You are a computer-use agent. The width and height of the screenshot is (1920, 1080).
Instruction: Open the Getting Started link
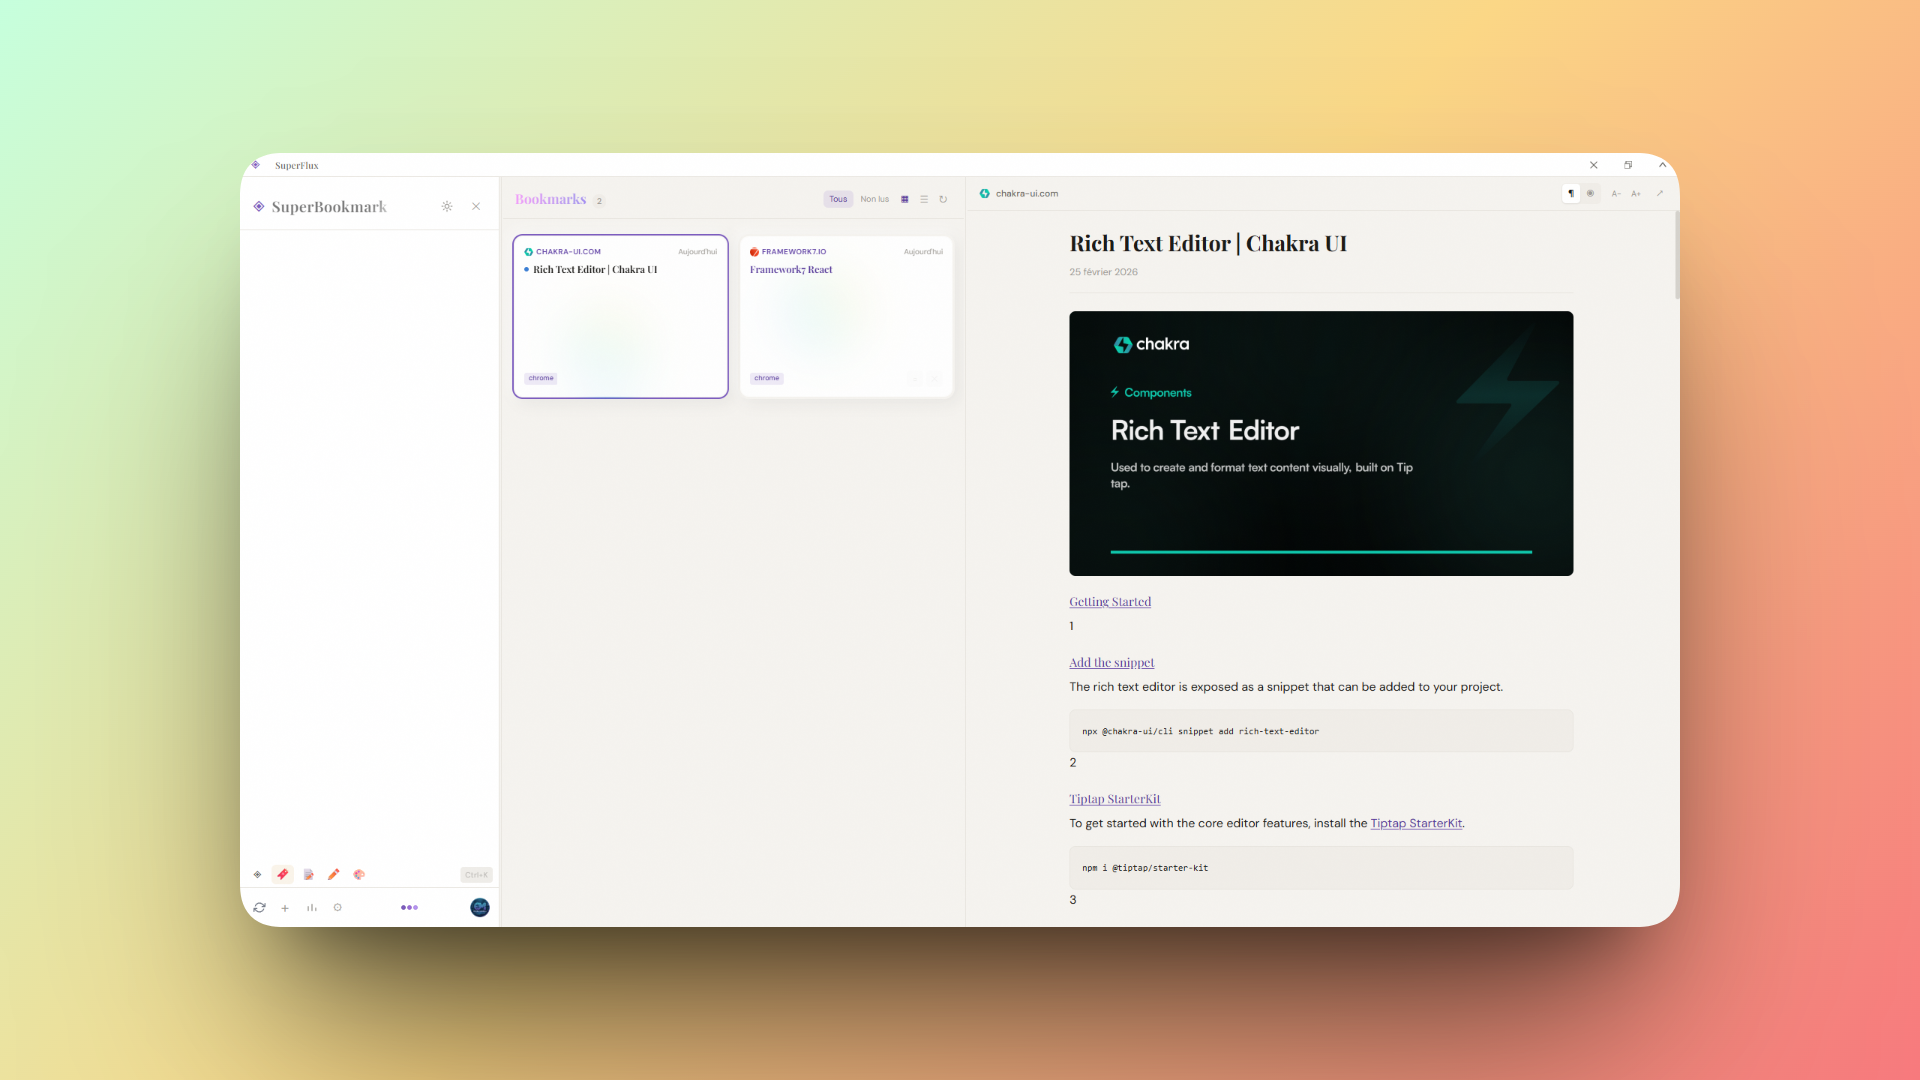click(x=1110, y=602)
